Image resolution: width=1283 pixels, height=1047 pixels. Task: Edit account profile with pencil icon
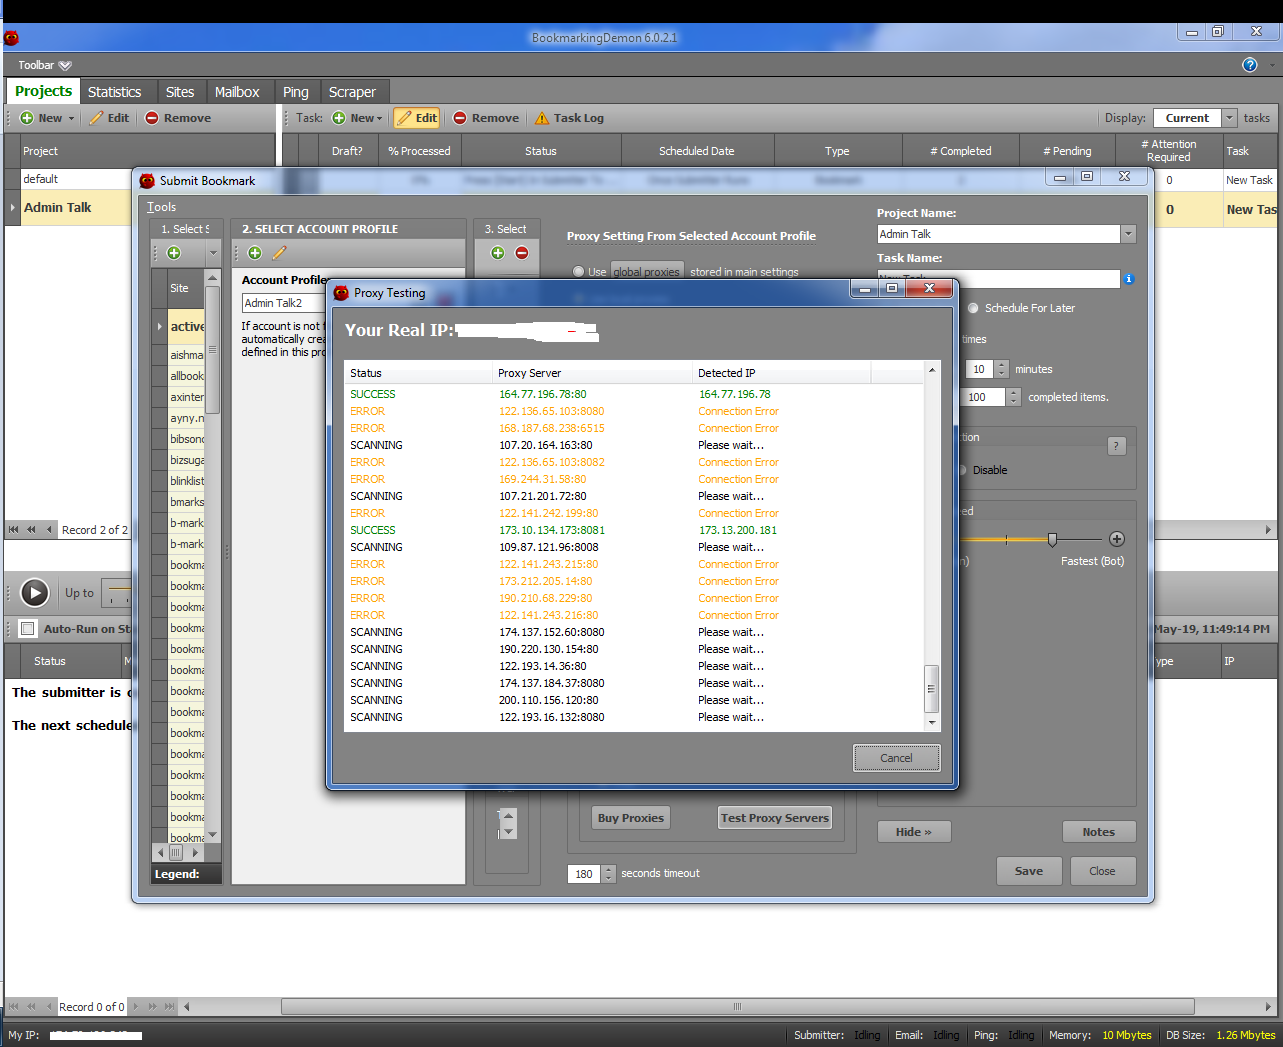tap(280, 253)
